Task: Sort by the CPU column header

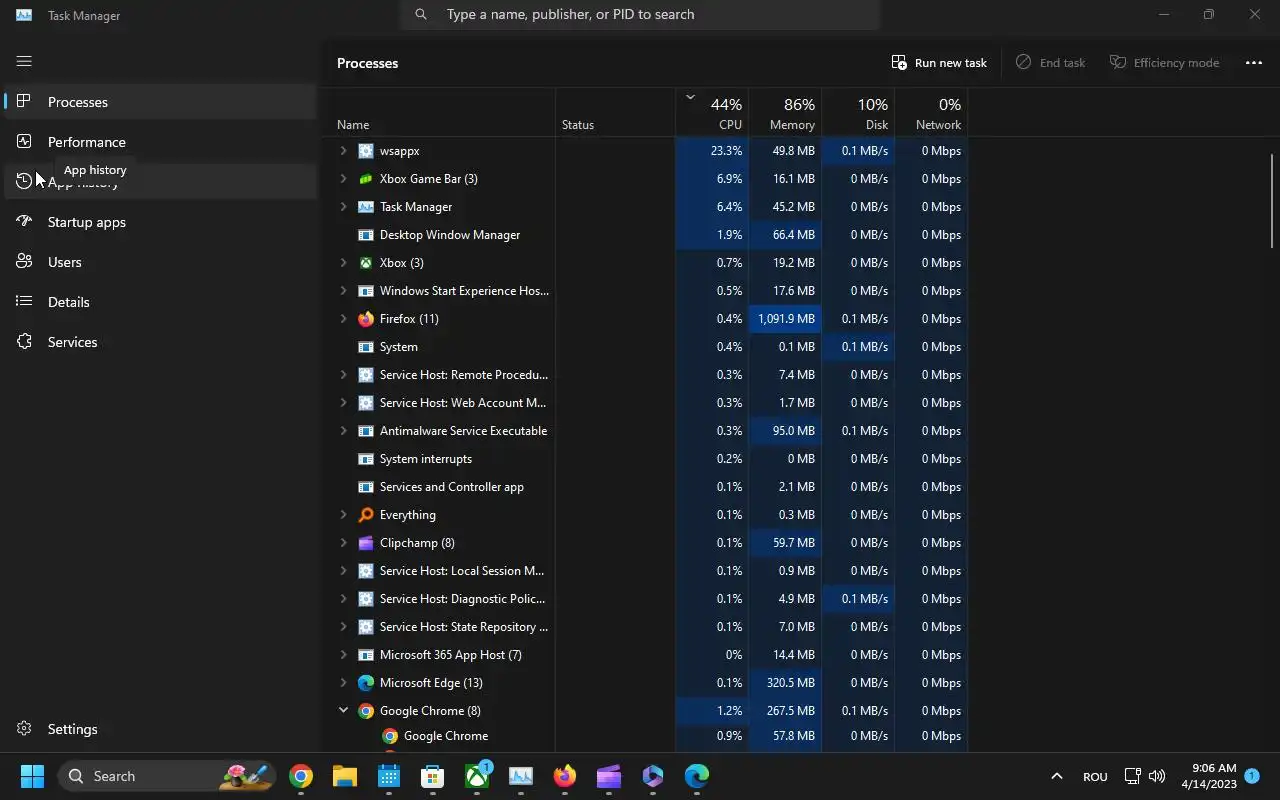Action: click(x=712, y=112)
